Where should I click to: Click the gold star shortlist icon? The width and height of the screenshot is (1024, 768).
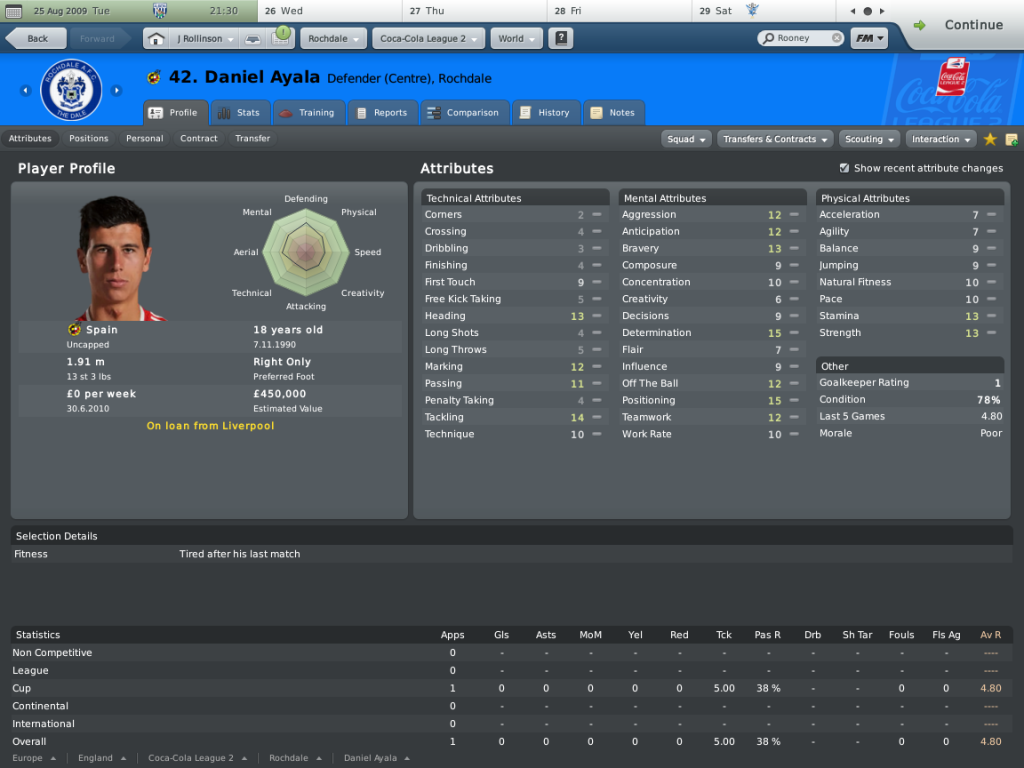click(989, 139)
